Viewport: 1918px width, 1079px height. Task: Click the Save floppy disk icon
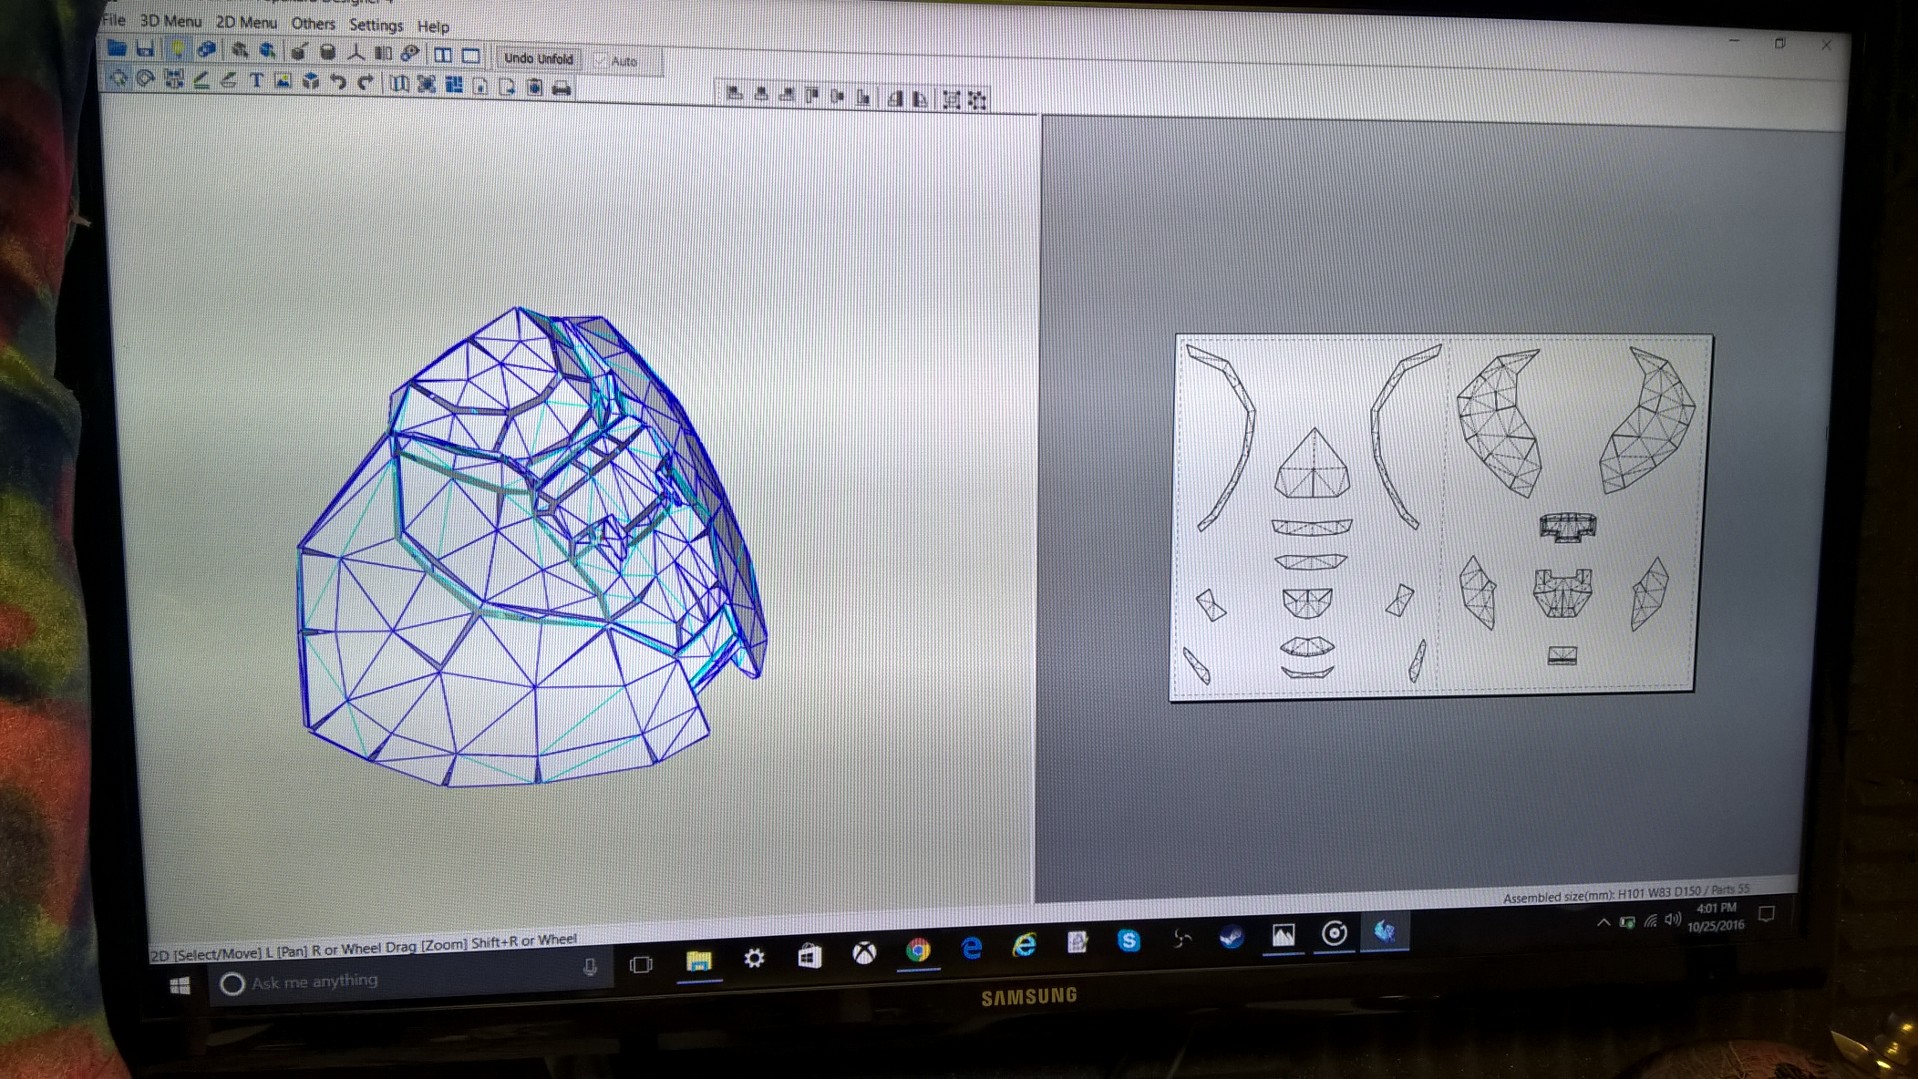coord(145,48)
